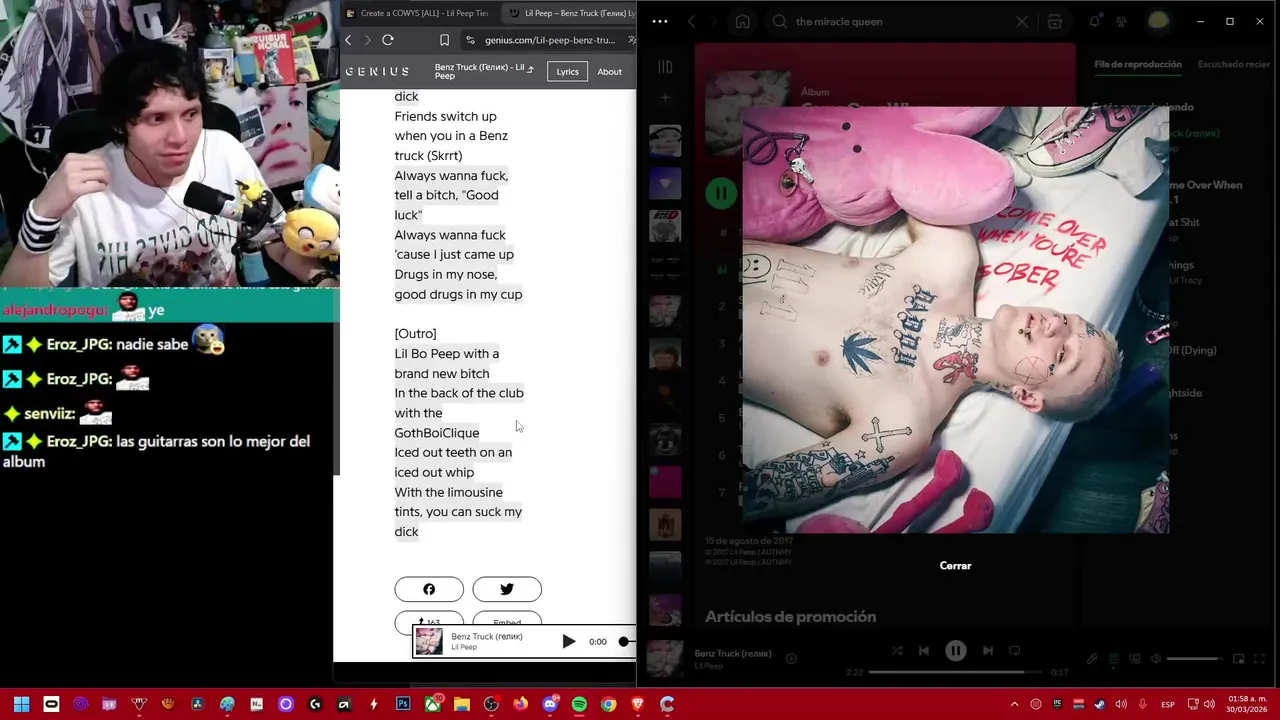The width and height of the screenshot is (1280, 720).
Task: Open Discord from the taskbar
Action: click(x=550, y=704)
